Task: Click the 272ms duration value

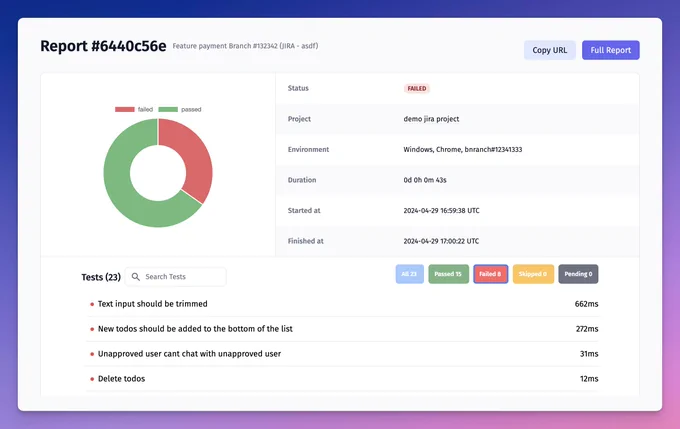Action: pos(587,329)
